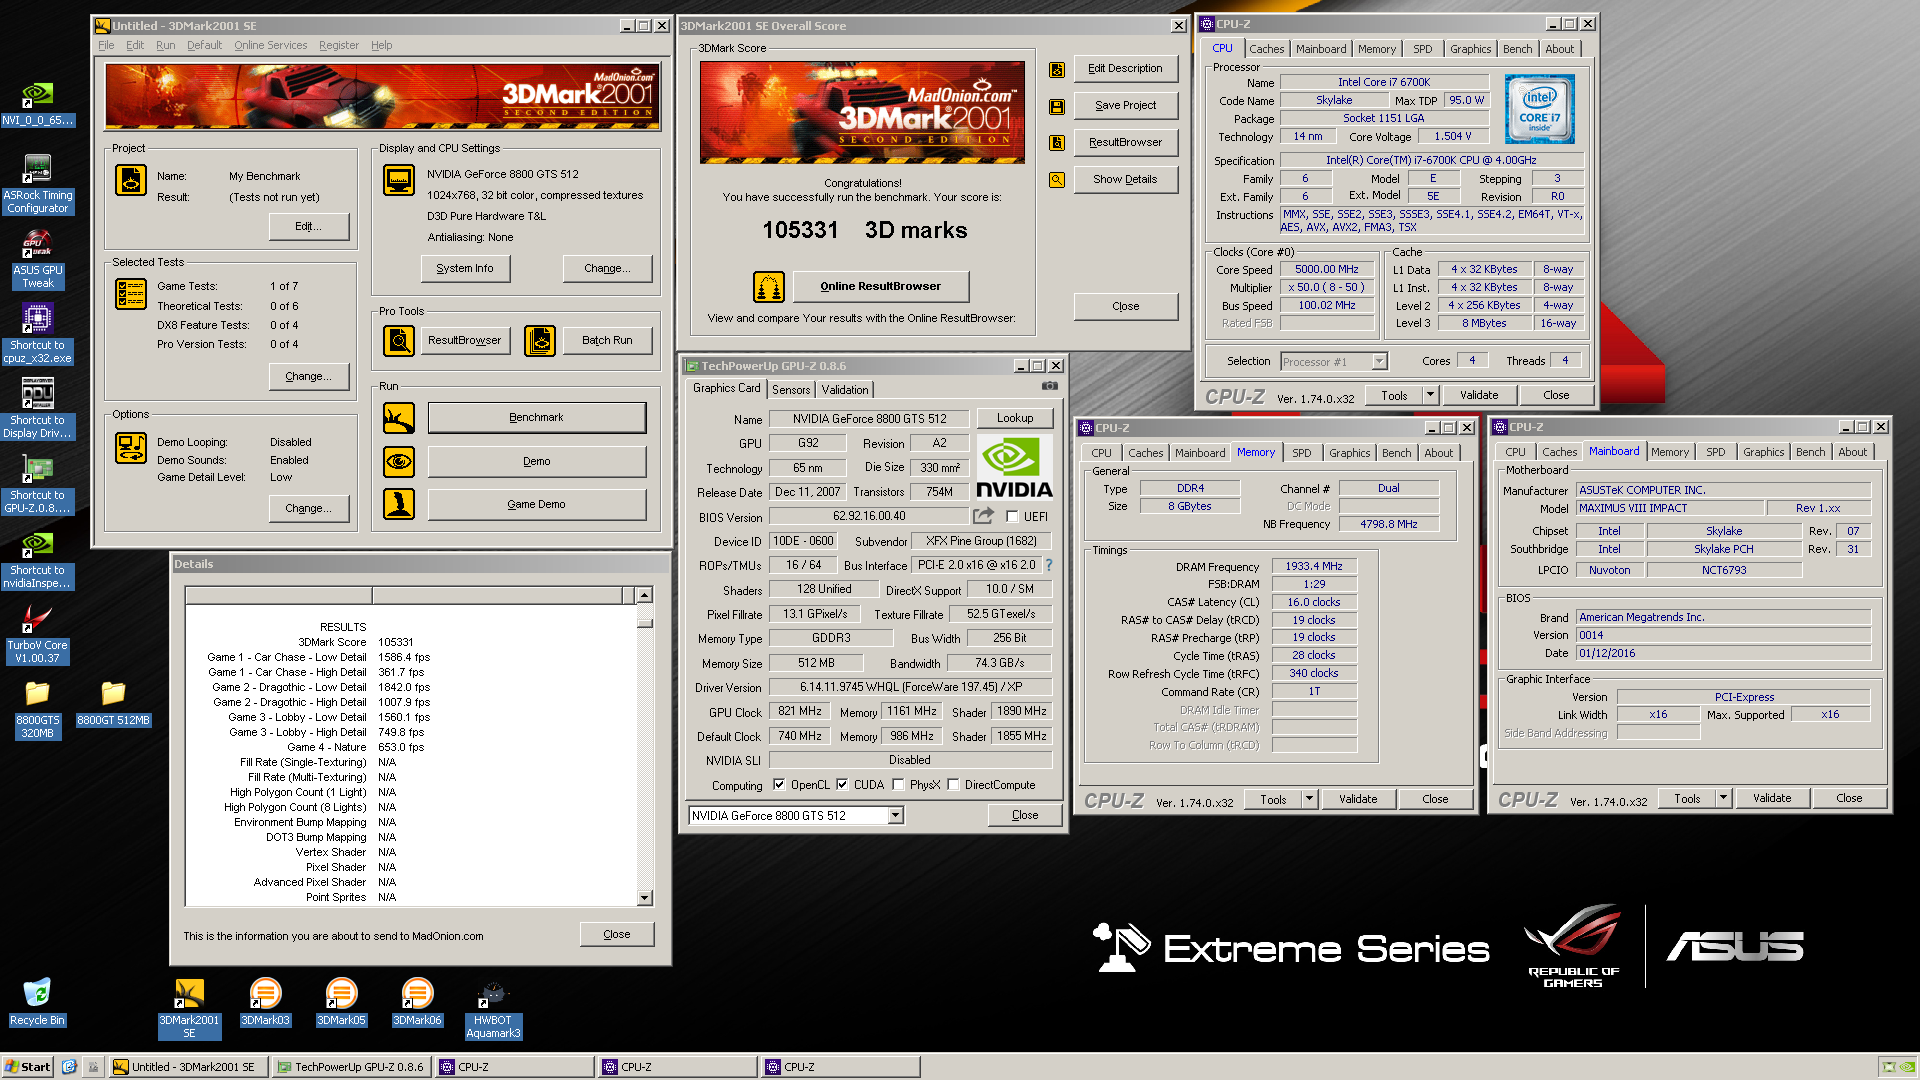Toggle the PhysX checkbox in GPU-Z
The height and width of the screenshot is (1080, 1920).
(x=898, y=785)
